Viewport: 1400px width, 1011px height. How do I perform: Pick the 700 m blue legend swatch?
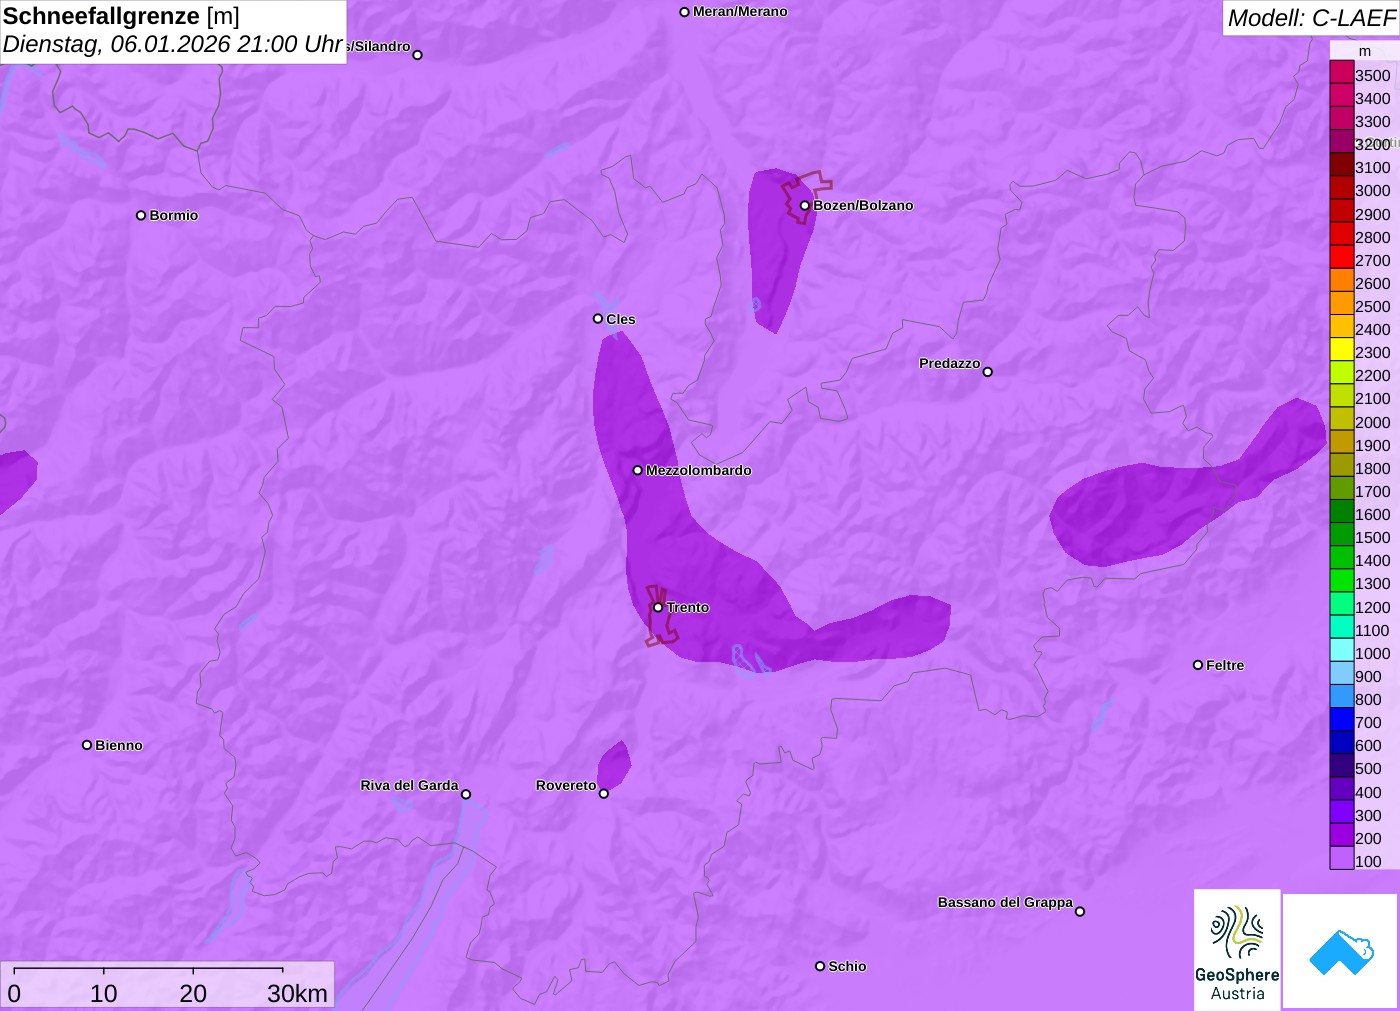(x=1342, y=720)
